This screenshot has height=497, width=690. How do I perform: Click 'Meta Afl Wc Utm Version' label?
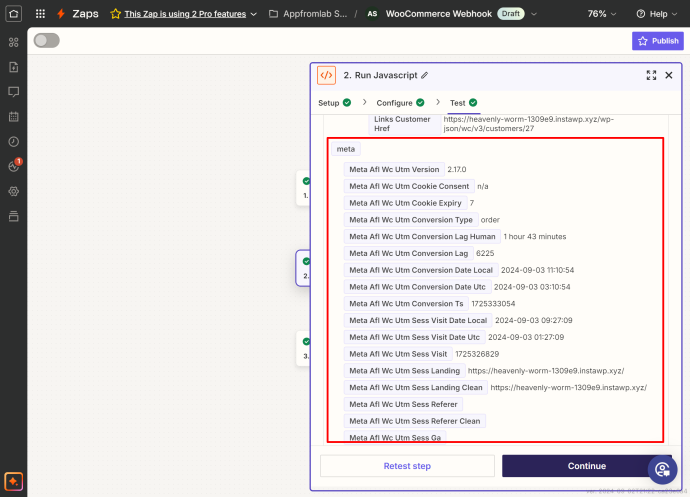pyautogui.click(x=394, y=169)
